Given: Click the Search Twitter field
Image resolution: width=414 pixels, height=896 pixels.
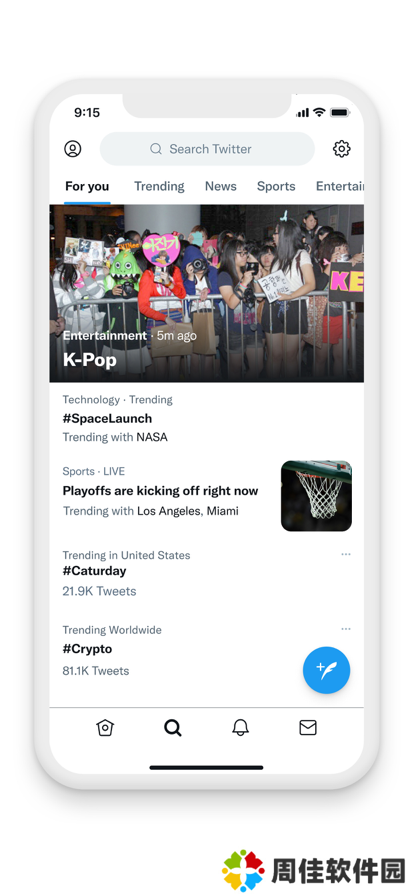Looking at the screenshot, I should pos(207,149).
